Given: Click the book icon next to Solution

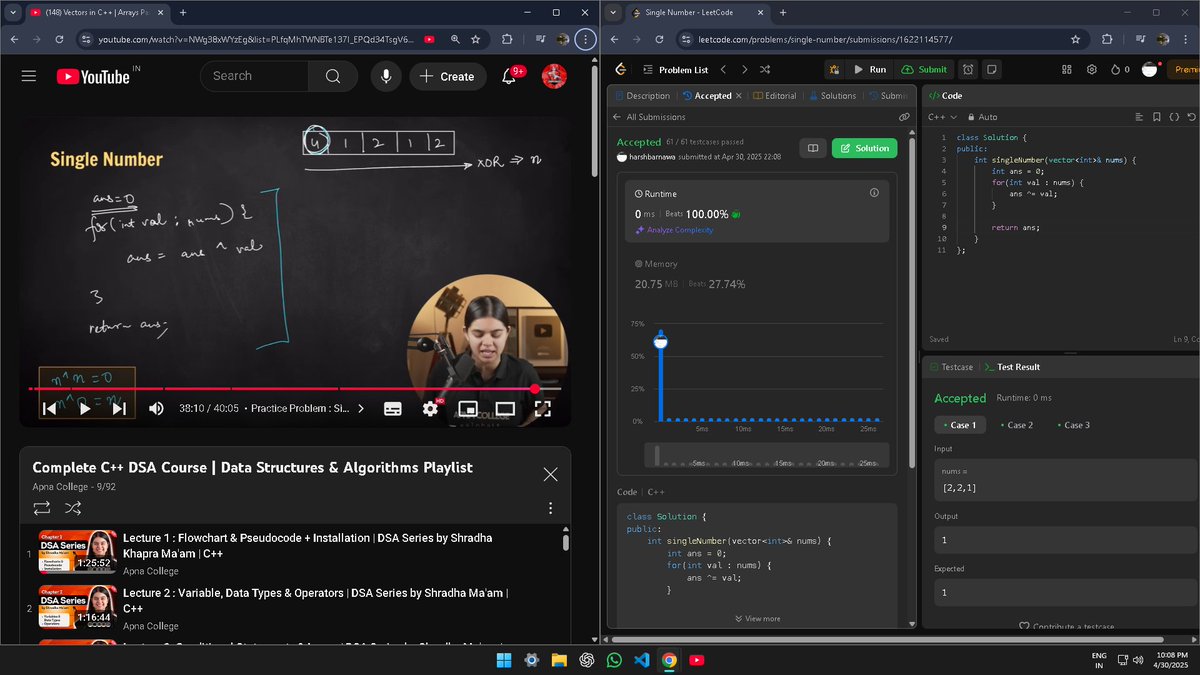Looking at the screenshot, I should (813, 148).
